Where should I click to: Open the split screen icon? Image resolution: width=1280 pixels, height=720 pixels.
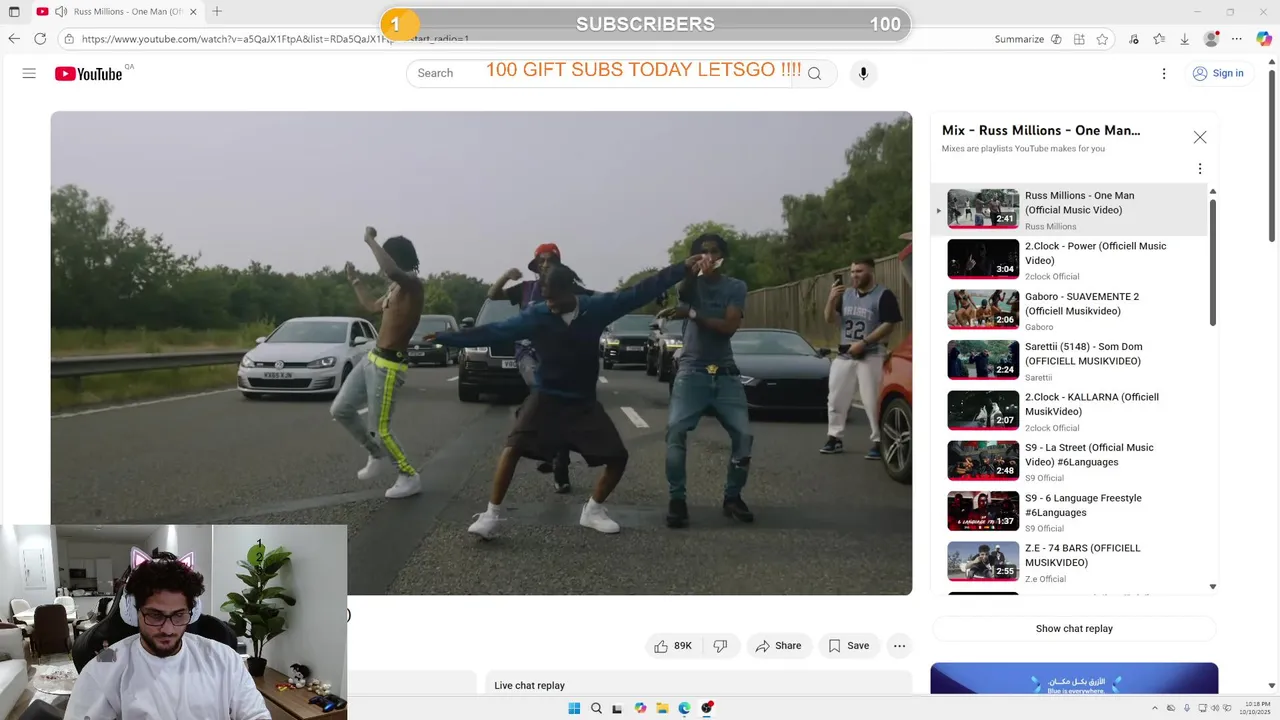coord(1079,39)
